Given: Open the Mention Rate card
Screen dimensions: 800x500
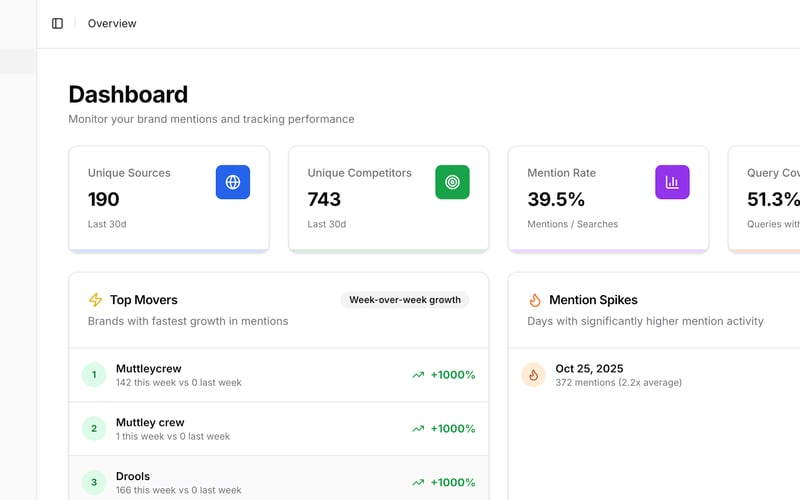Looking at the screenshot, I should (608, 199).
